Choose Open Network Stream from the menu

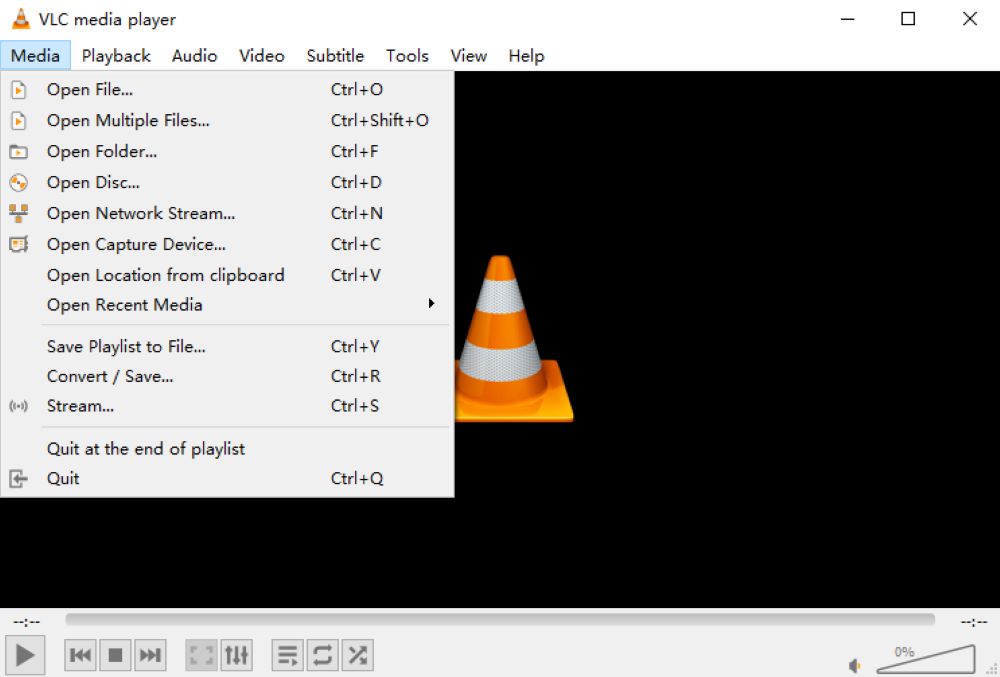click(141, 213)
